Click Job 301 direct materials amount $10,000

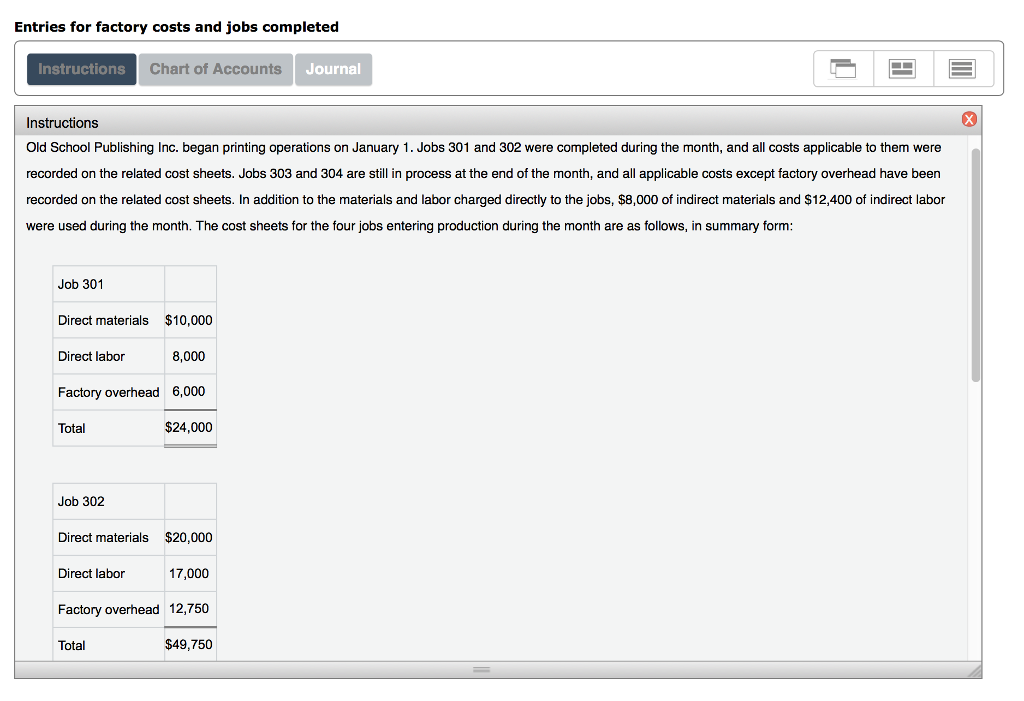[x=189, y=320]
